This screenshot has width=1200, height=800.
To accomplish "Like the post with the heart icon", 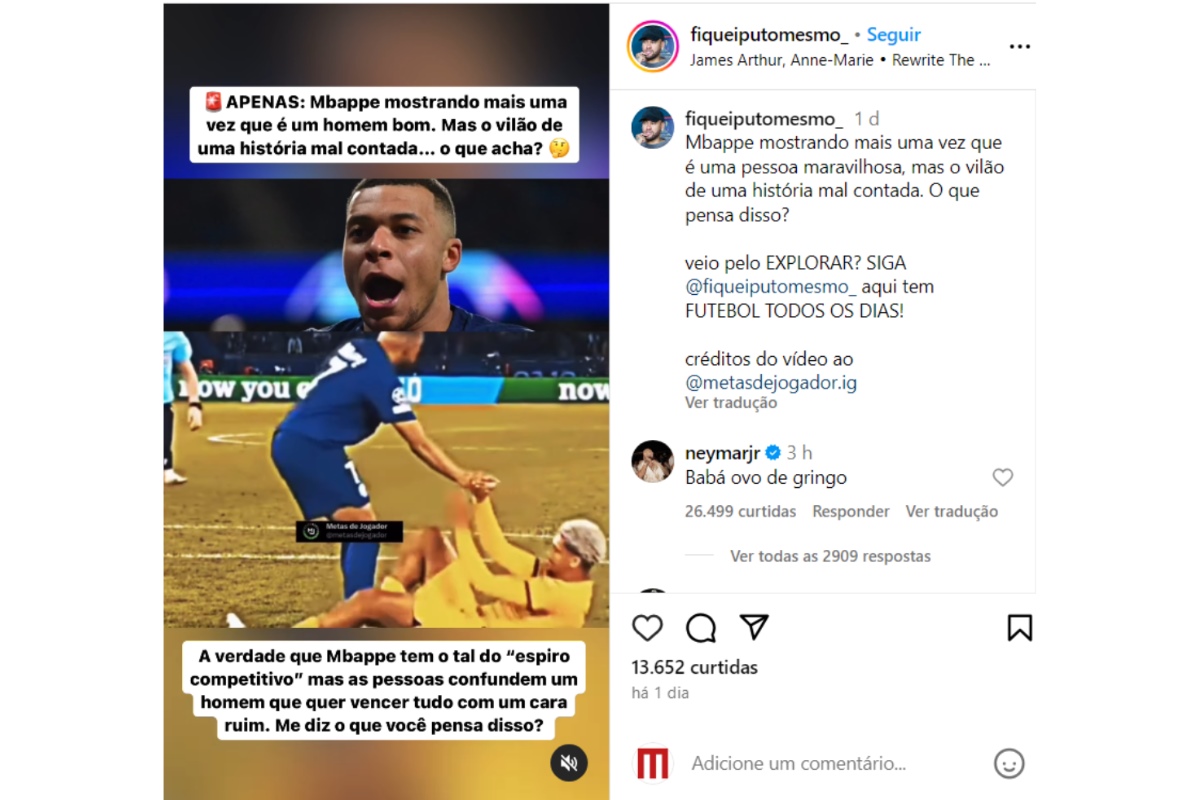I will 648,628.
